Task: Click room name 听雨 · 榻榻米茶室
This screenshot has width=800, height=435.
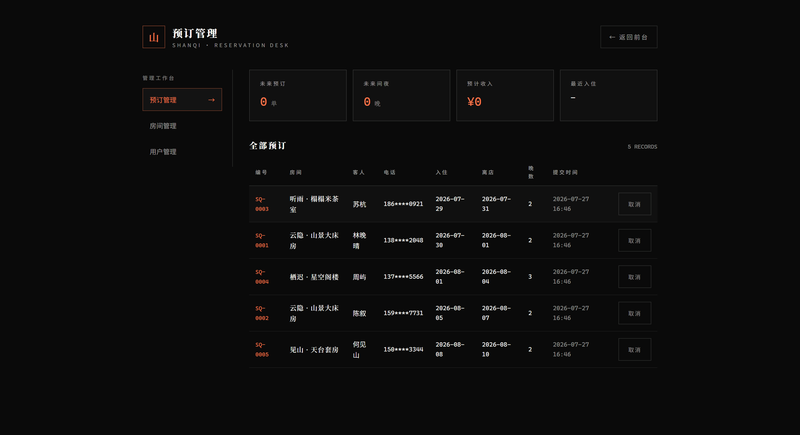Action: point(314,204)
